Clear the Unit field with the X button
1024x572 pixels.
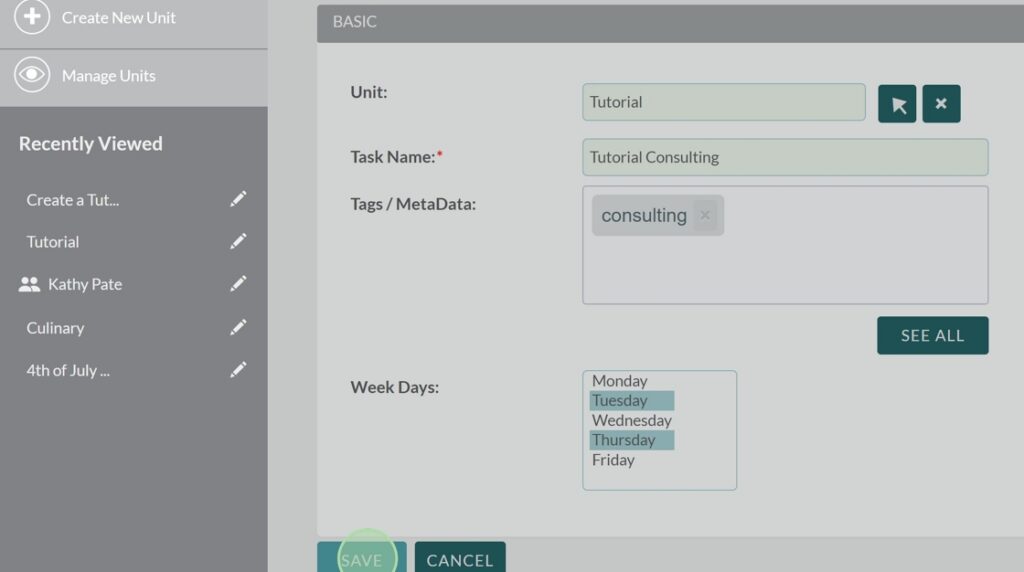[x=941, y=104]
